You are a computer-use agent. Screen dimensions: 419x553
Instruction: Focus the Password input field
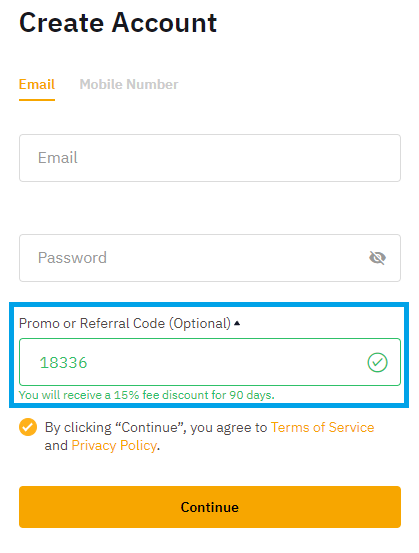pyautogui.click(x=210, y=258)
